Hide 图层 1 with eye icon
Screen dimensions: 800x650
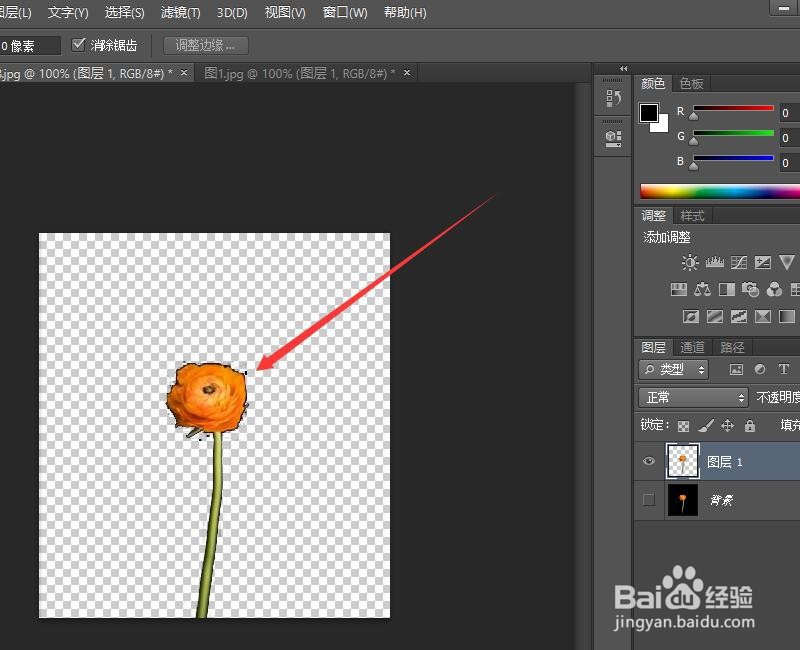tap(648, 461)
